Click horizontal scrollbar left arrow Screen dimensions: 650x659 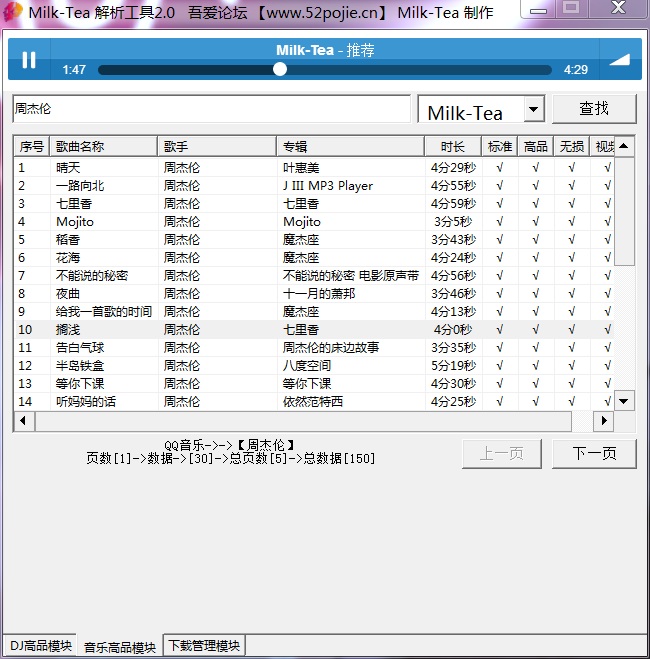pos(24,421)
